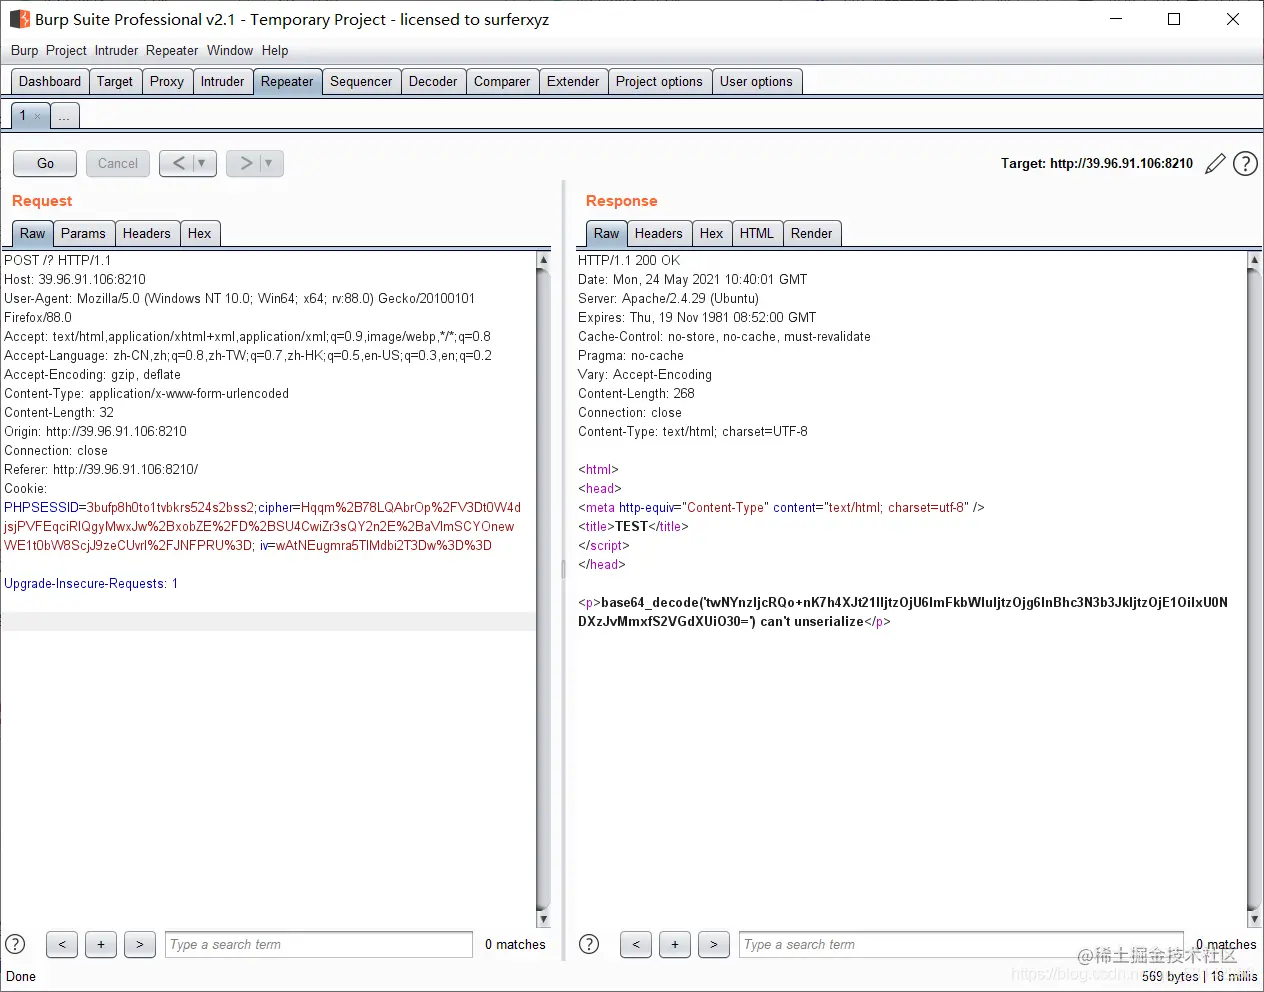Click response search help question mark icon
The image size is (1264, 992).
click(589, 944)
